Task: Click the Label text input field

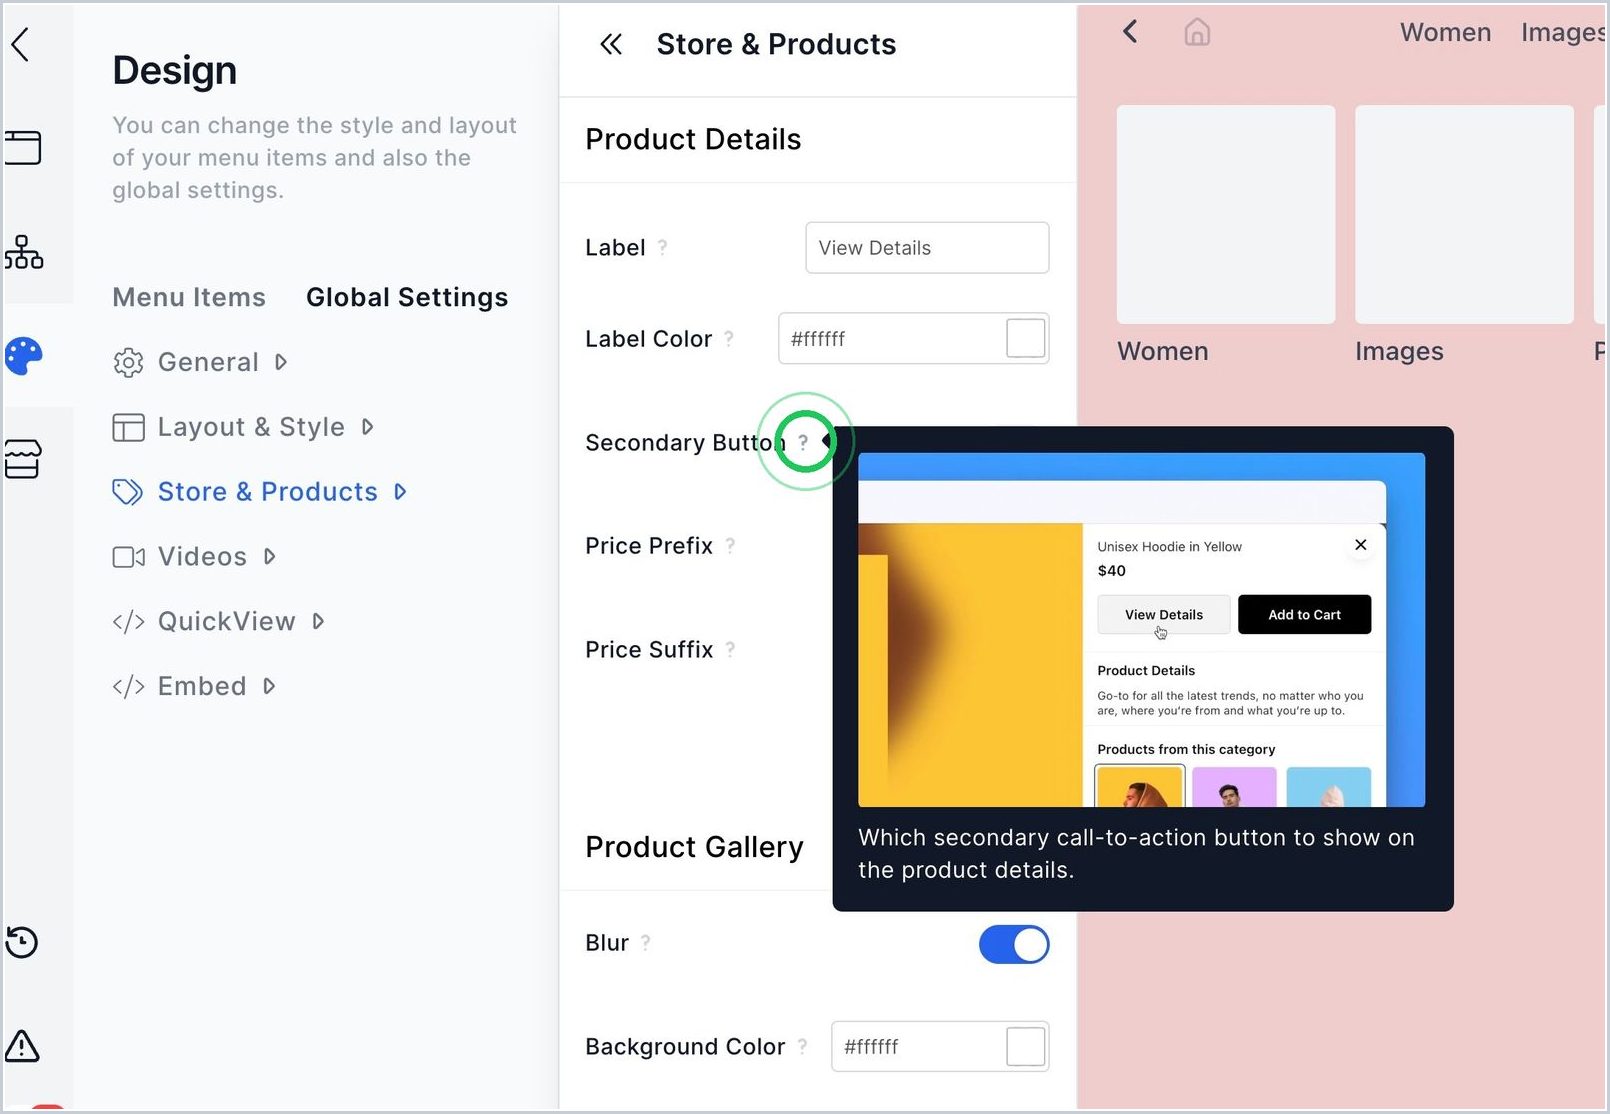Action: (x=927, y=248)
